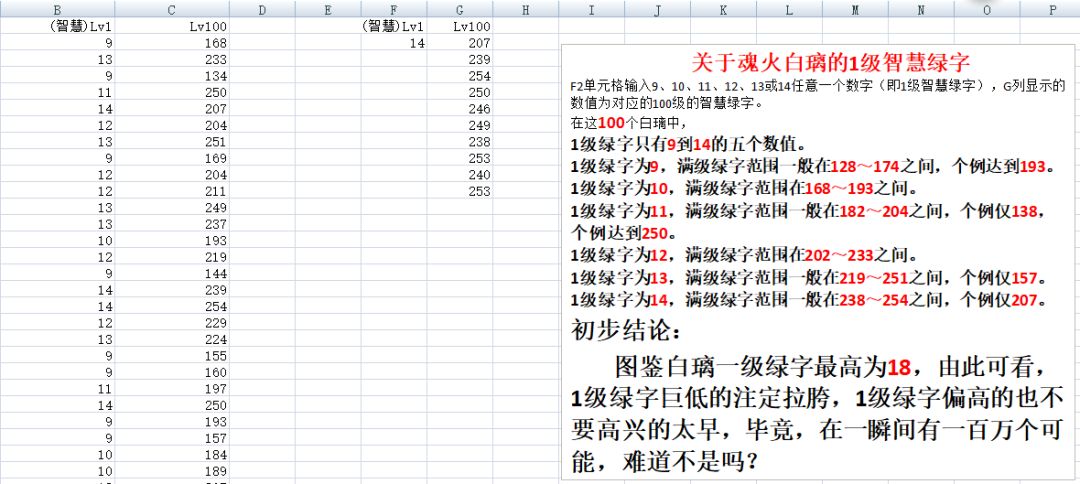Viewport: 1080px width, 484px height.
Task: Select cell 169 in column C
Action: pos(172,158)
